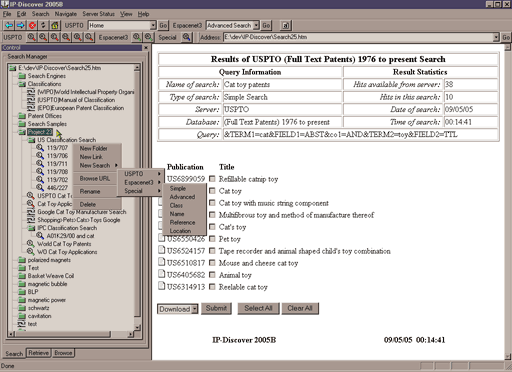Click the magnifier icon for 119/707 search
The height and width of the screenshot is (372, 512).
point(40,147)
